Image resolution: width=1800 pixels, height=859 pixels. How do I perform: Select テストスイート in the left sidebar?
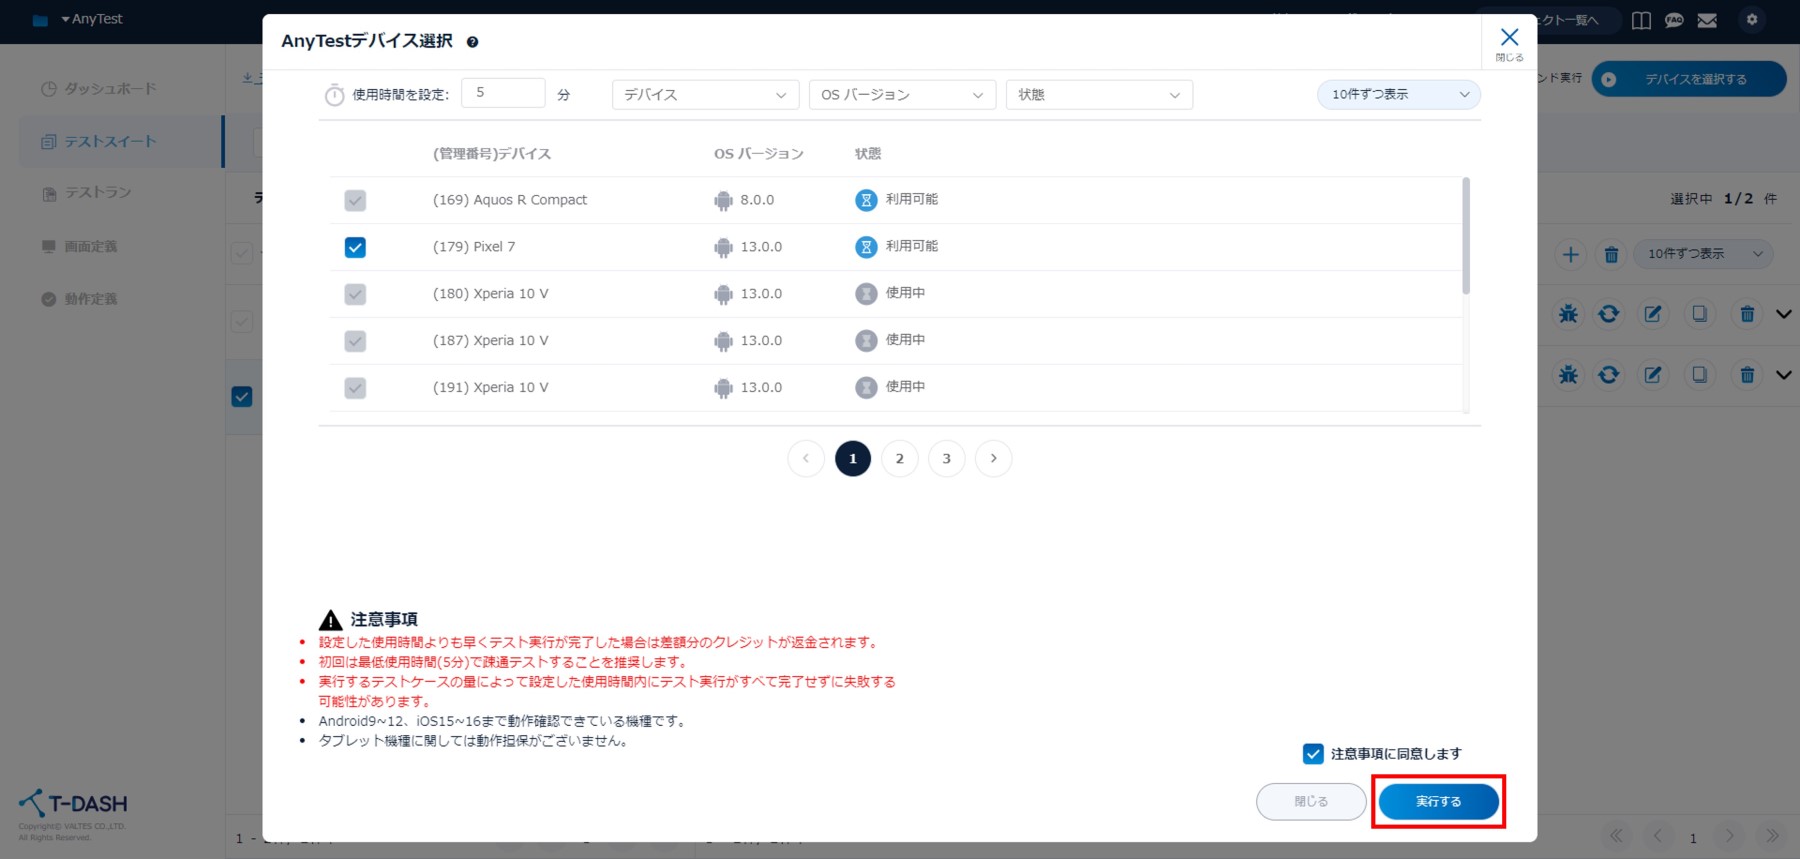coord(110,142)
